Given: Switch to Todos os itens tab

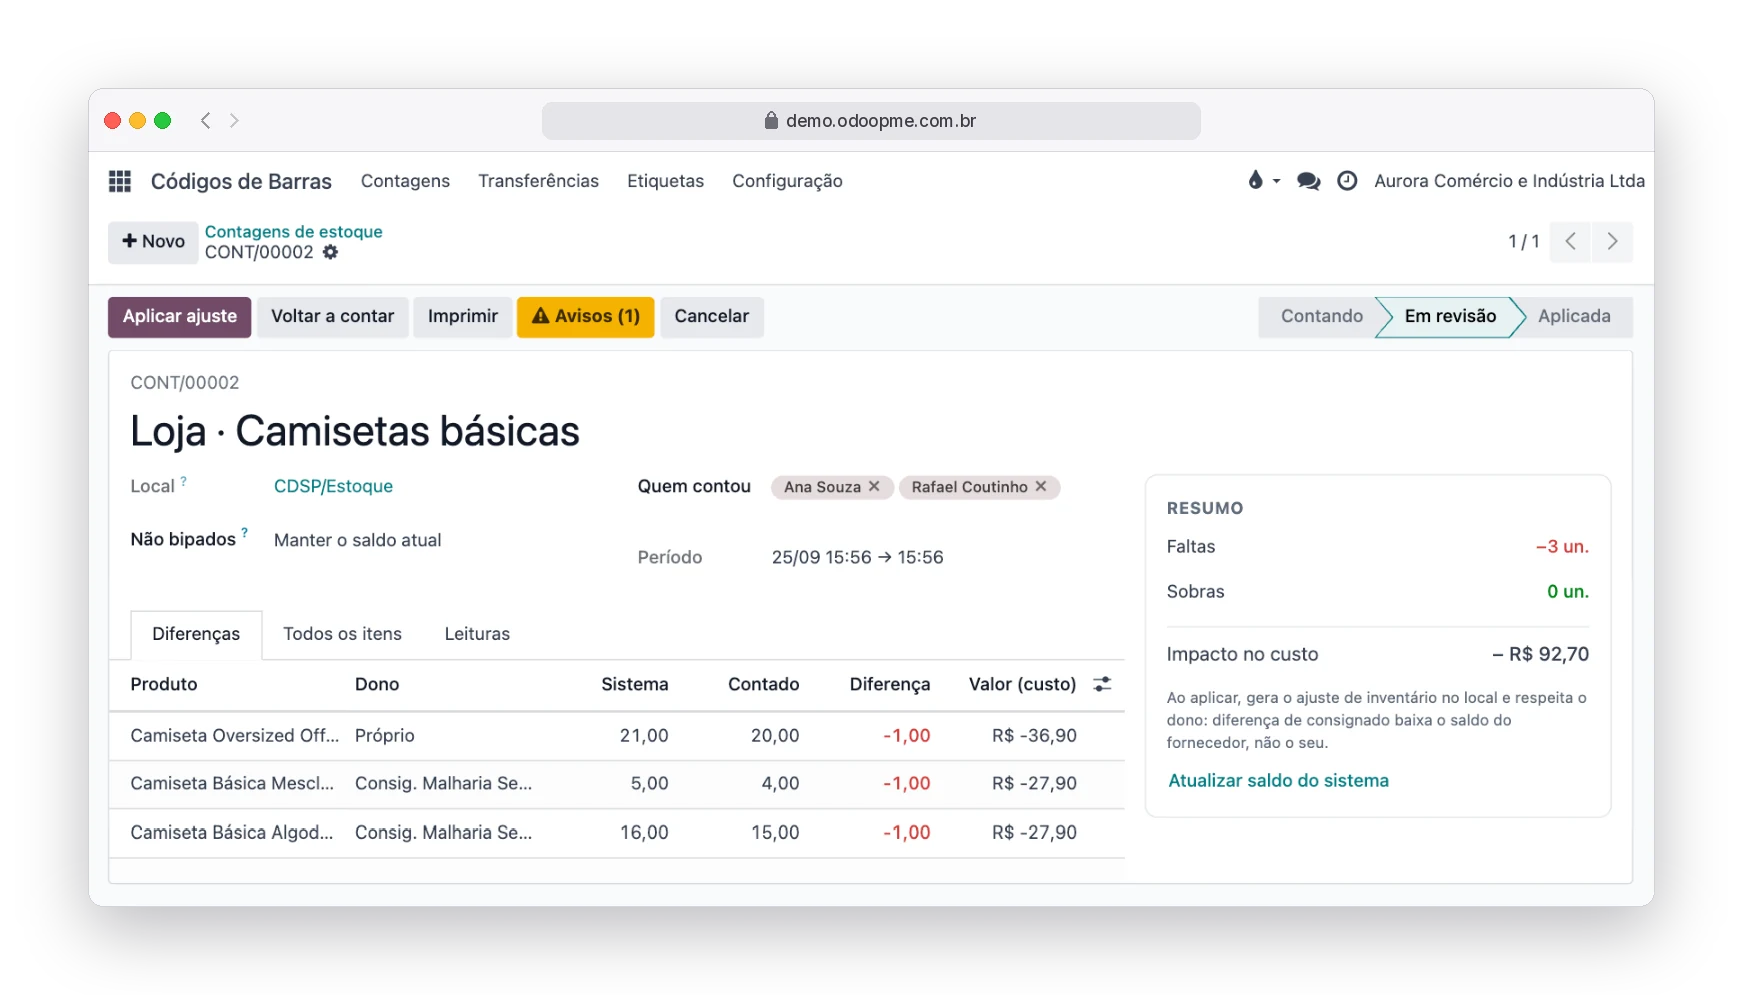Looking at the screenshot, I should click(342, 634).
